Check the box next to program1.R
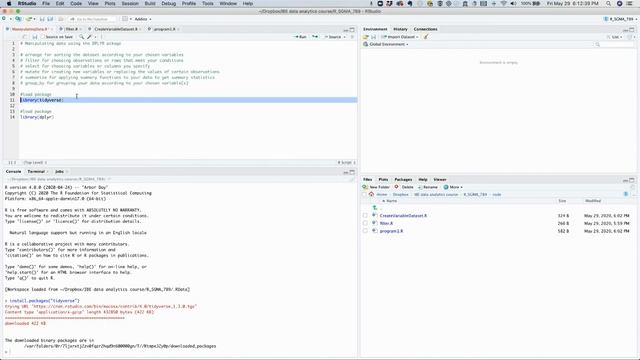 [365, 231]
